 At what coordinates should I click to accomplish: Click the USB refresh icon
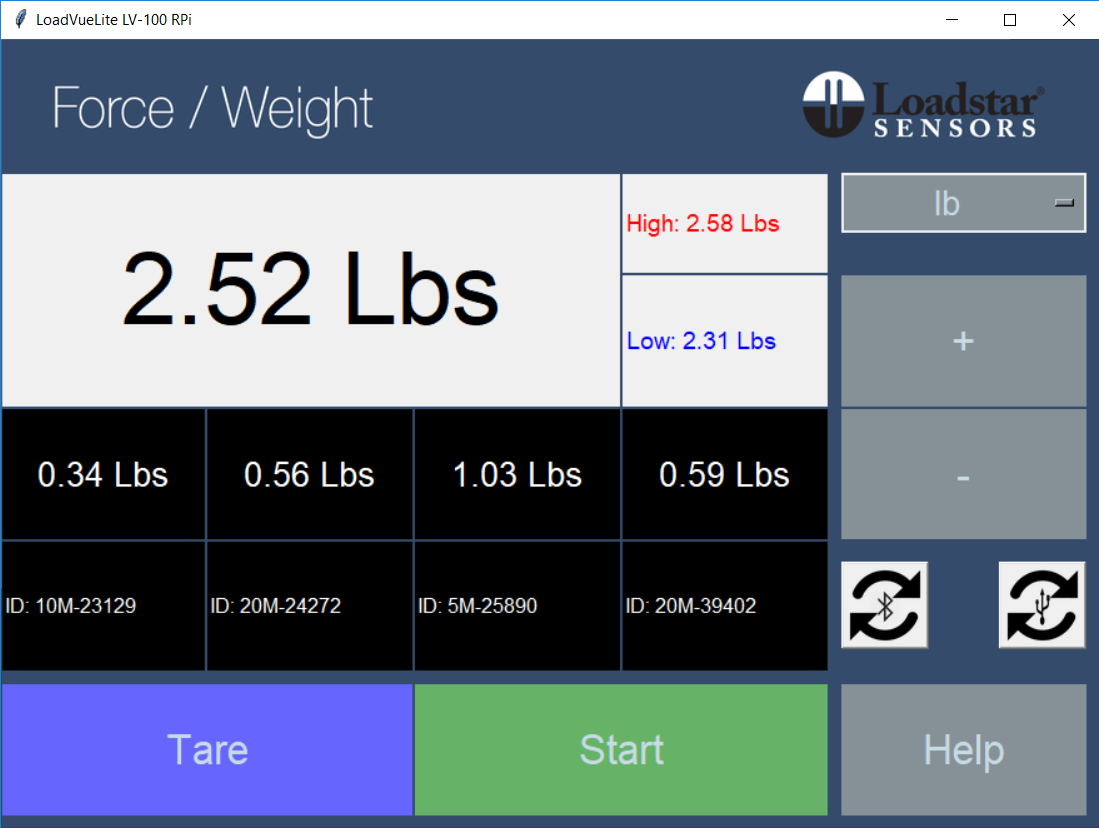coord(1042,605)
